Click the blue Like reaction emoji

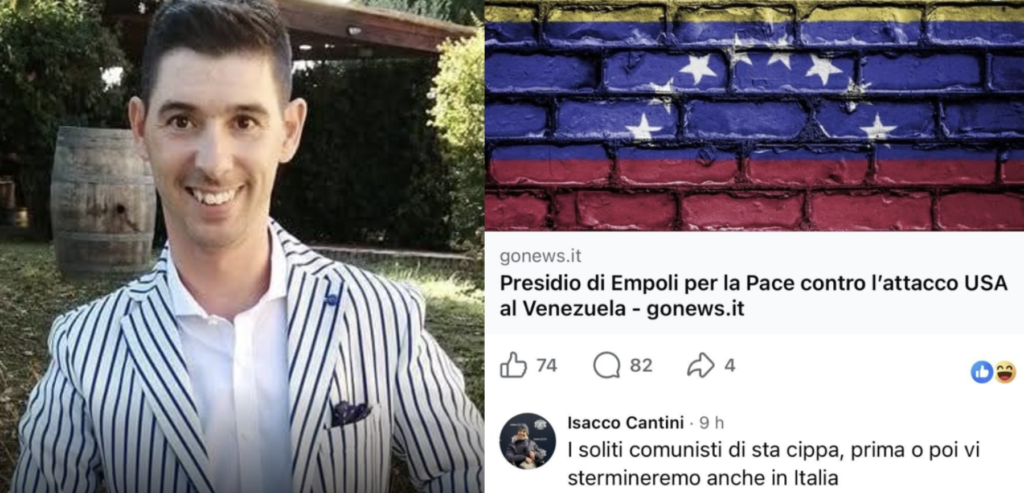point(982,372)
